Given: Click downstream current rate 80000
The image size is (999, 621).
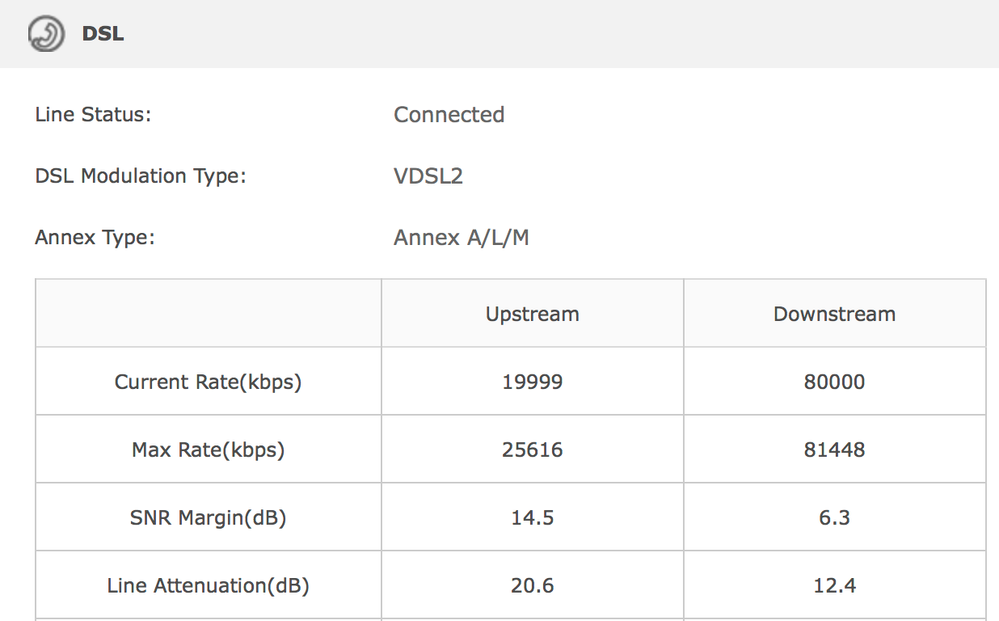Looking at the screenshot, I should tap(835, 382).
